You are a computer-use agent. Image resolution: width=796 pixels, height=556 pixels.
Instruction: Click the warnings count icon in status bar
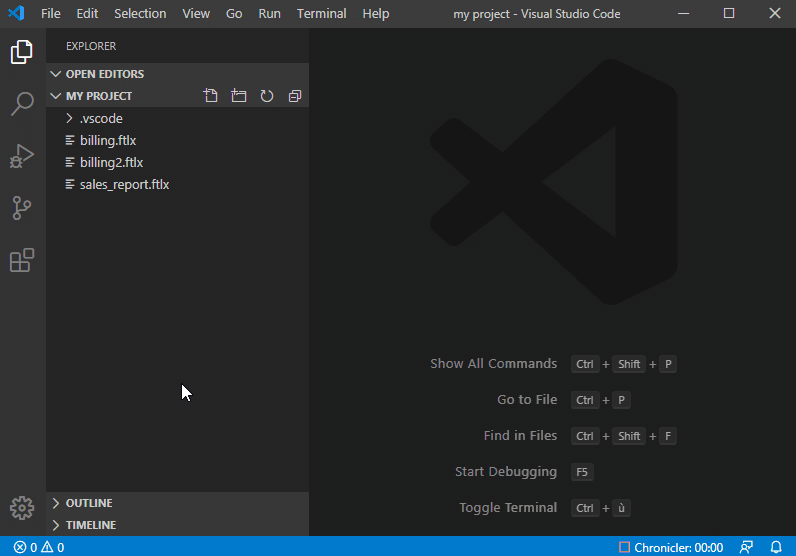click(x=47, y=547)
